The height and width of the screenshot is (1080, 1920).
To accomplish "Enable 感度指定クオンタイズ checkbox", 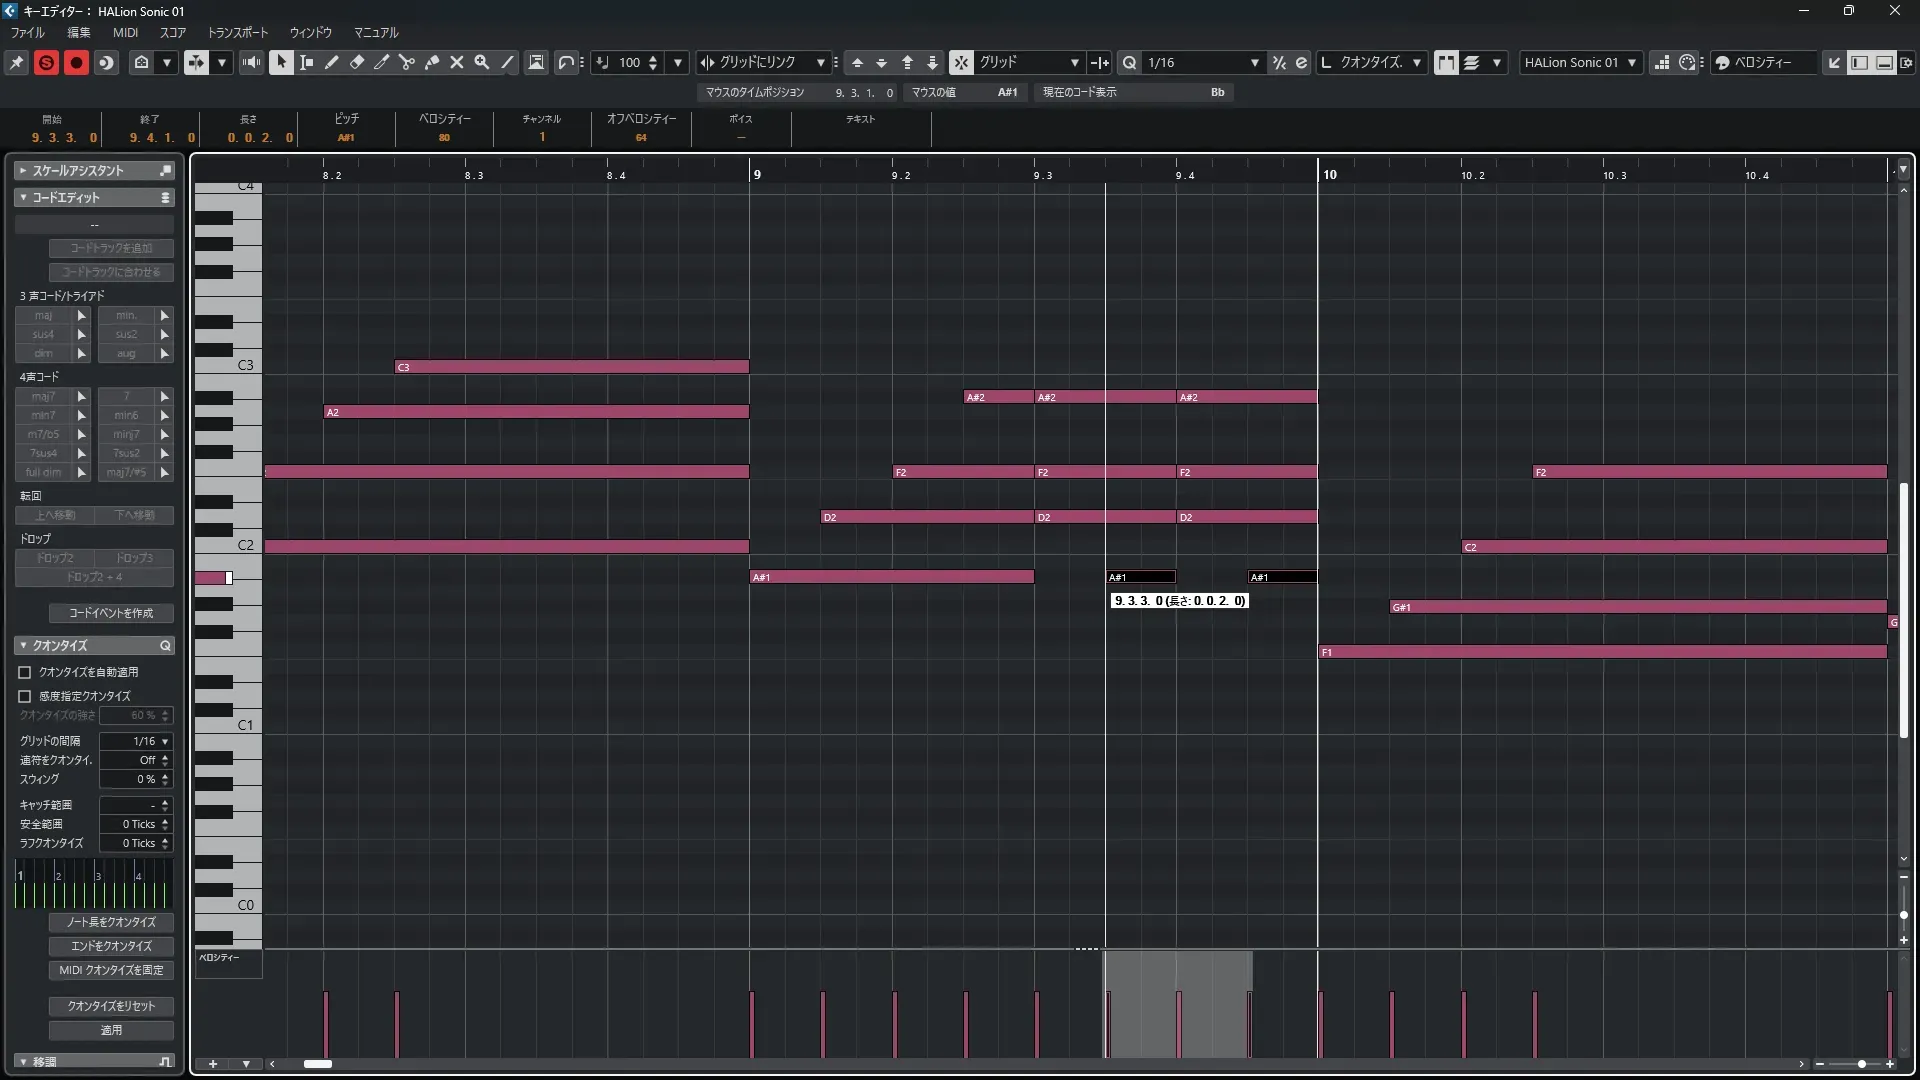I will click(25, 696).
